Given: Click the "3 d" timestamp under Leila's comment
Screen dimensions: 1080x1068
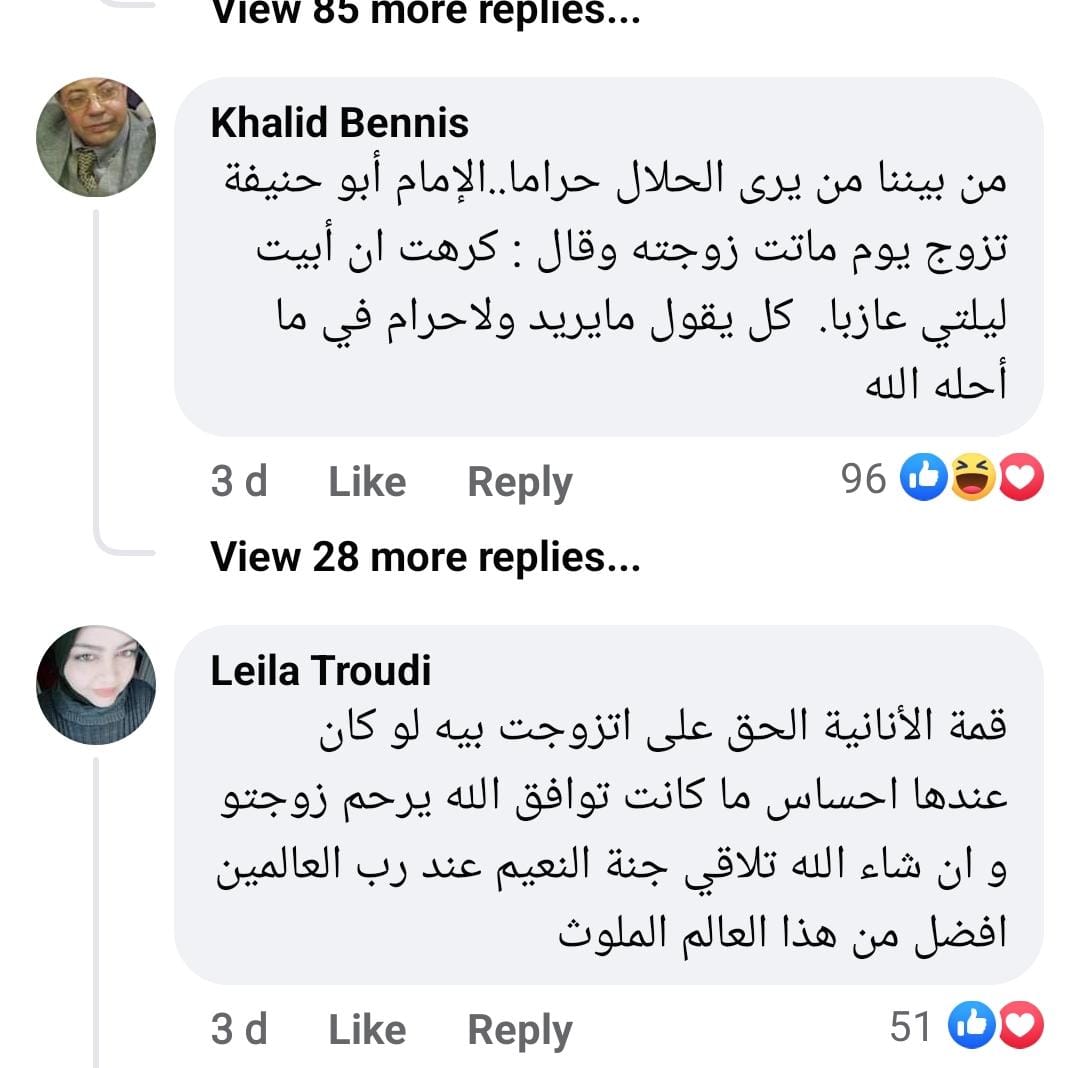Looking at the screenshot, I should [x=239, y=1029].
